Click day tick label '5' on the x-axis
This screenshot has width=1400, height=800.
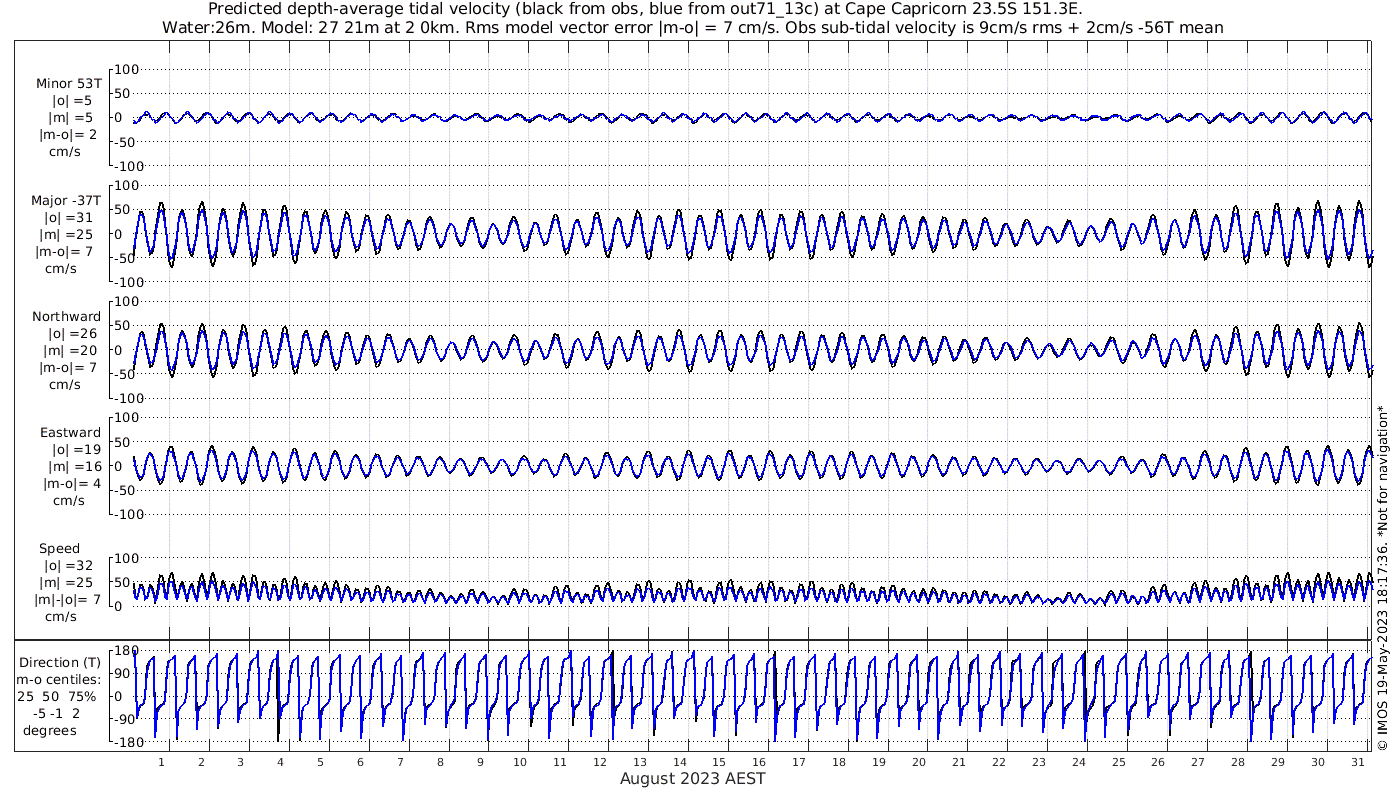point(320,762)
